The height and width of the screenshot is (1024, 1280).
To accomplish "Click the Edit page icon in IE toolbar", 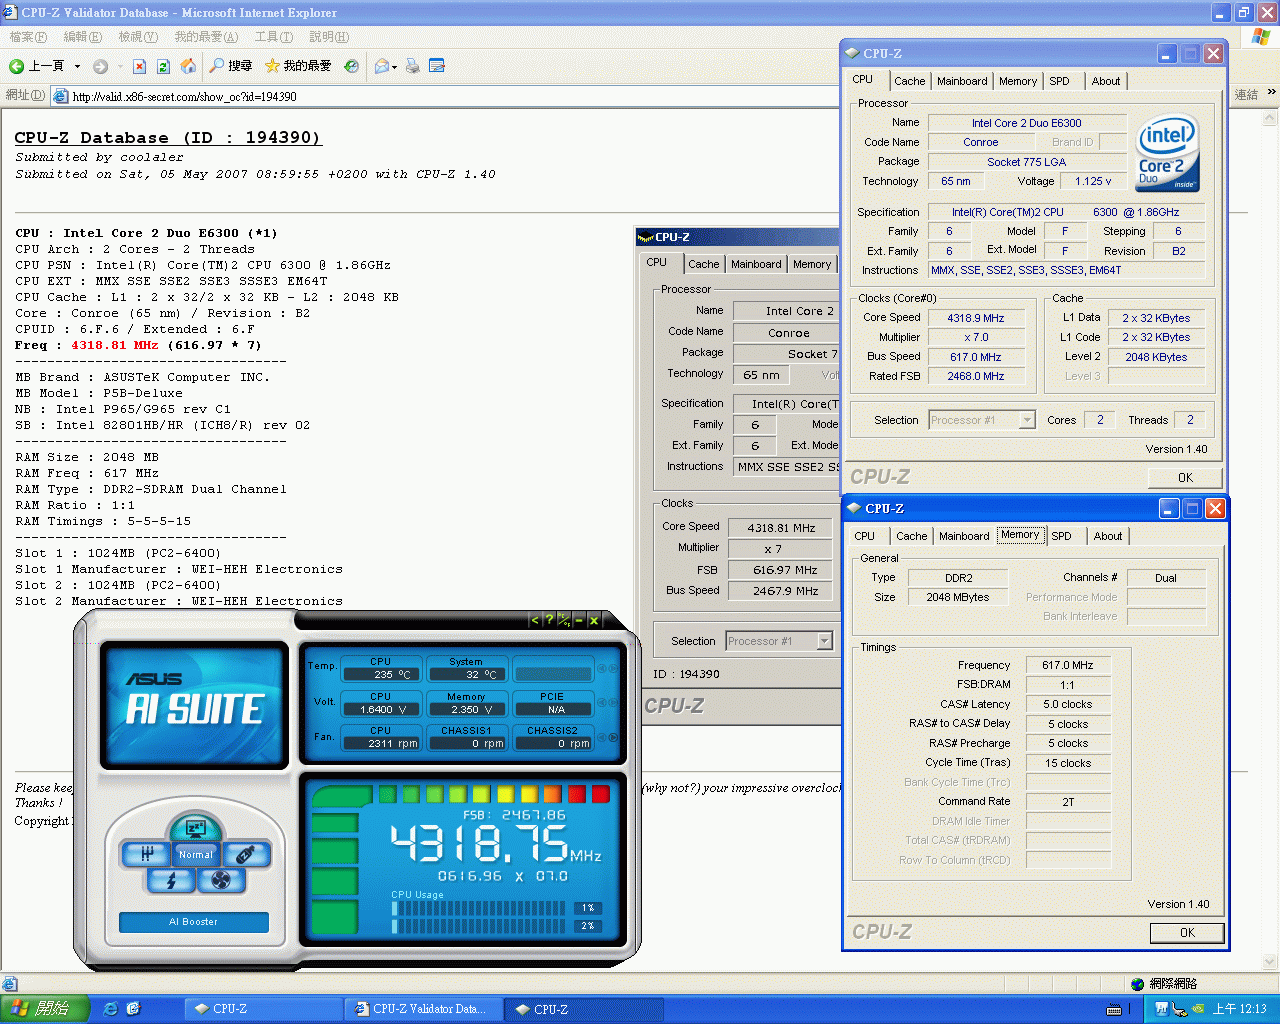I will coord(437,66).
